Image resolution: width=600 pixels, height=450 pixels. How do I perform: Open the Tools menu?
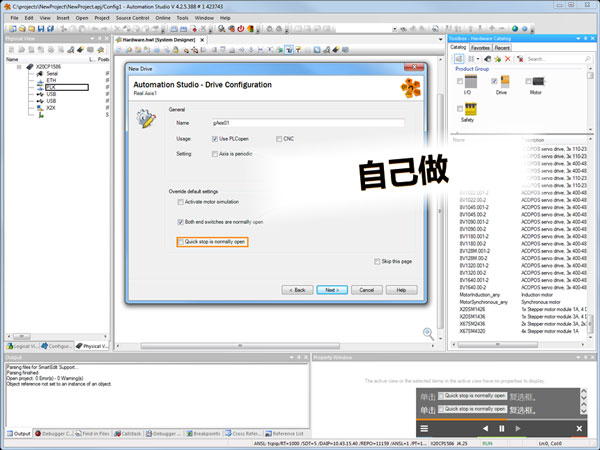(183, 18)
